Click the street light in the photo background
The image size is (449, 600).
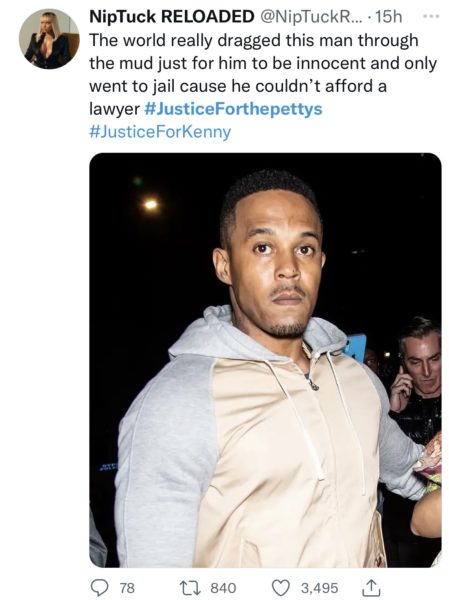point(151,205)
